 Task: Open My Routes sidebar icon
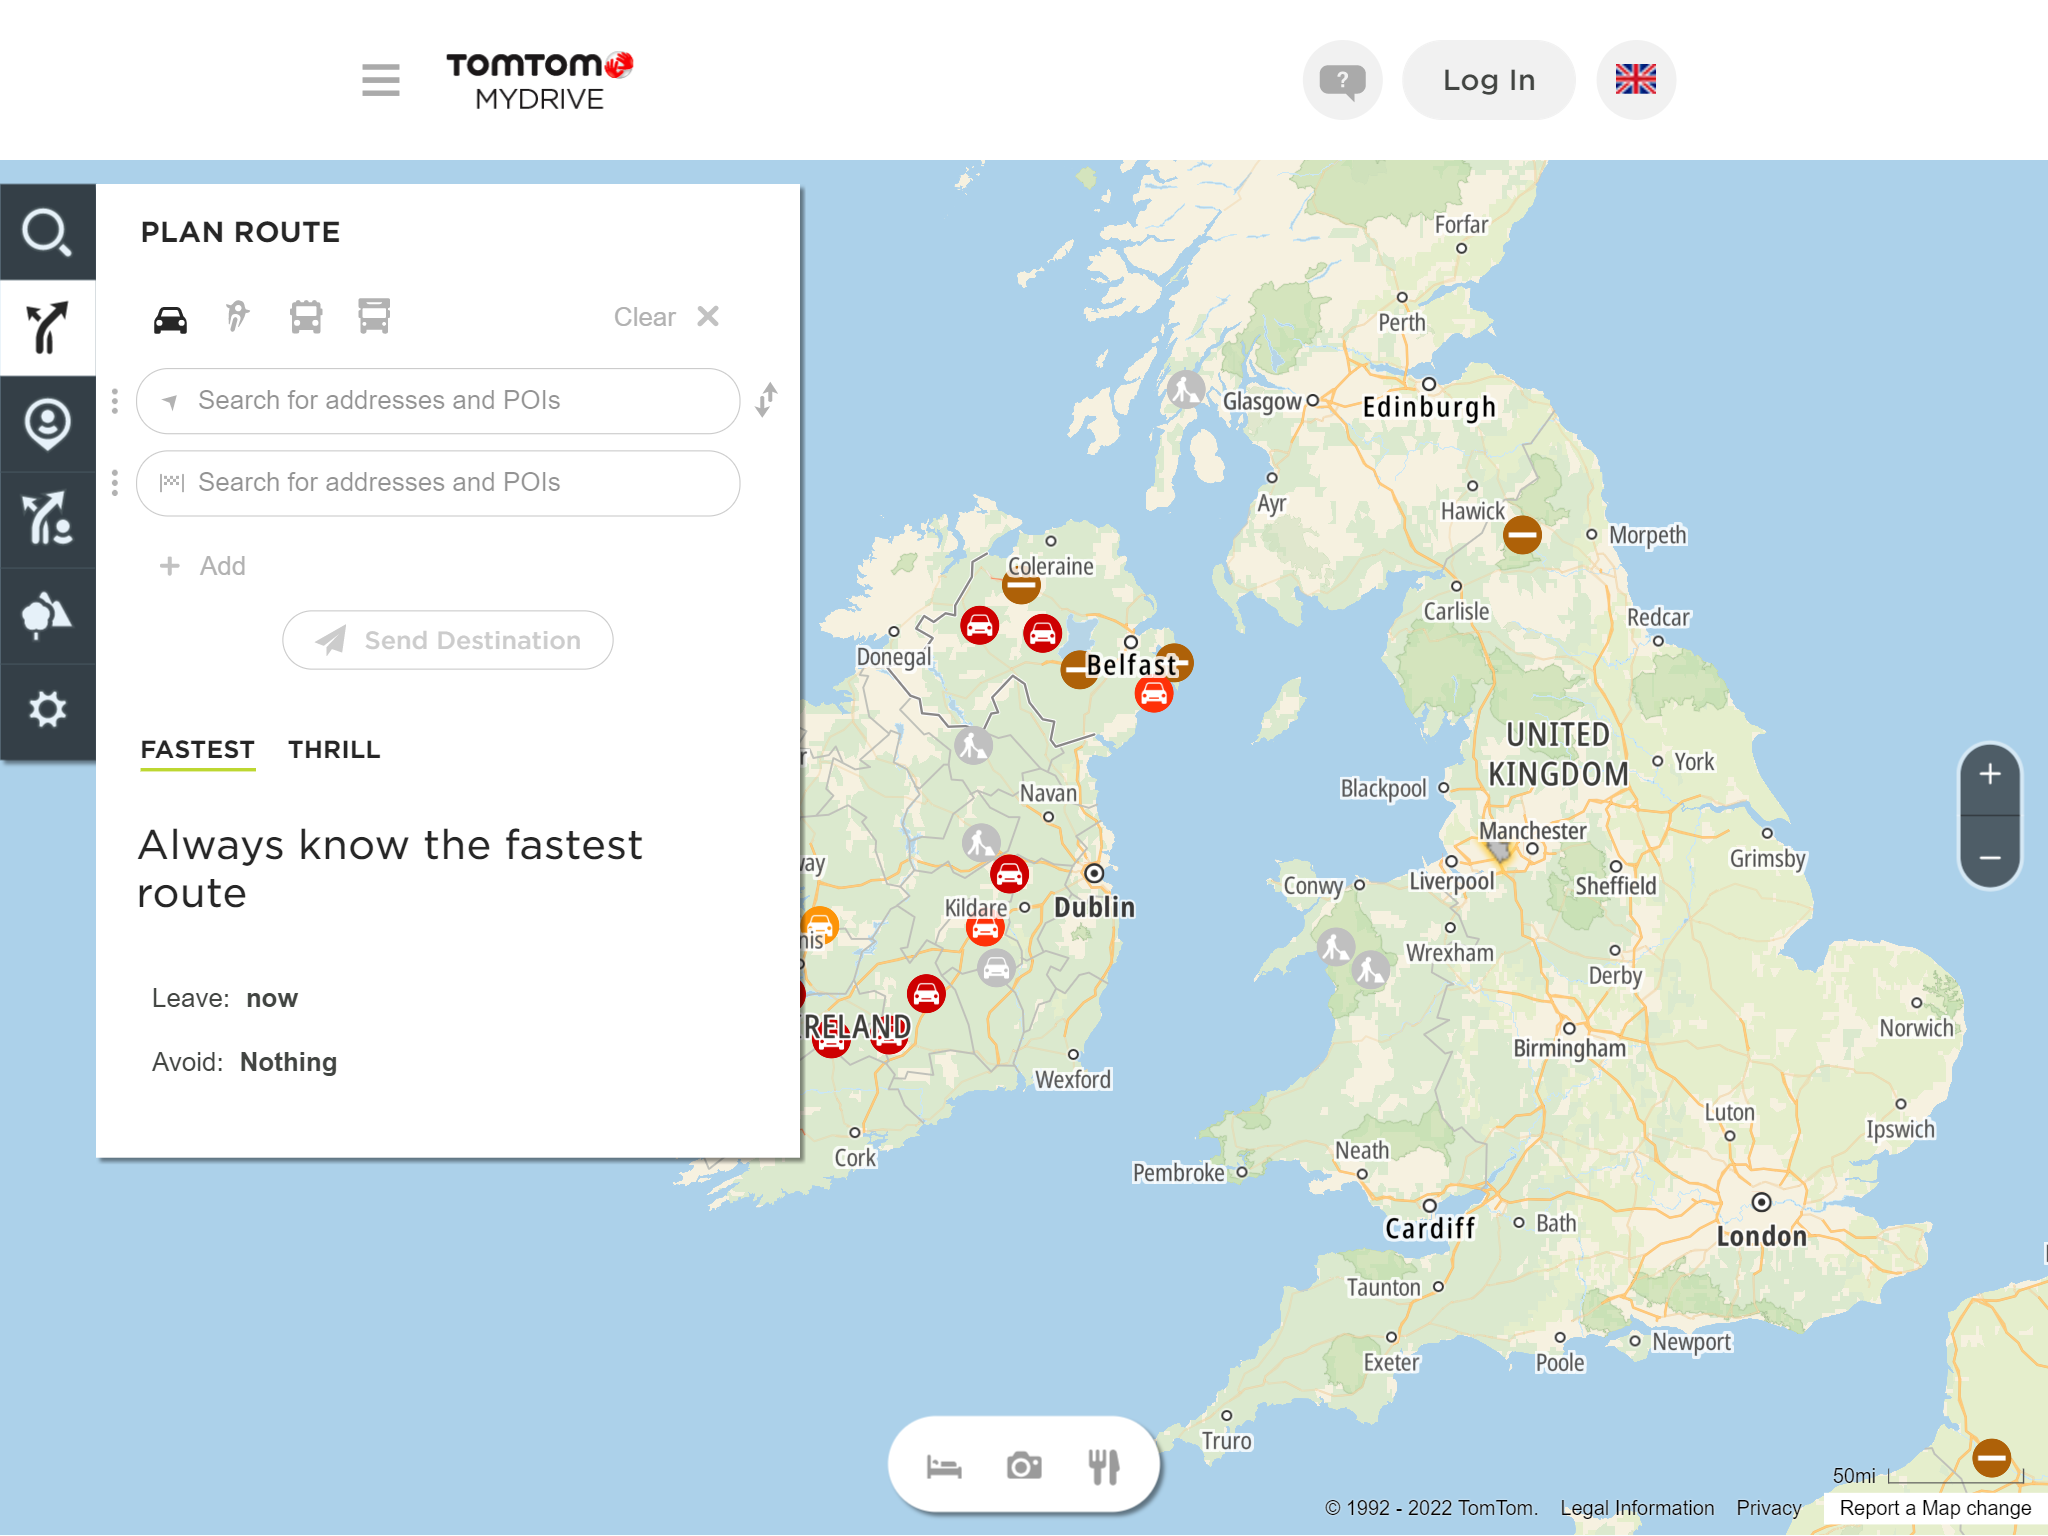(x=47, y=520)
